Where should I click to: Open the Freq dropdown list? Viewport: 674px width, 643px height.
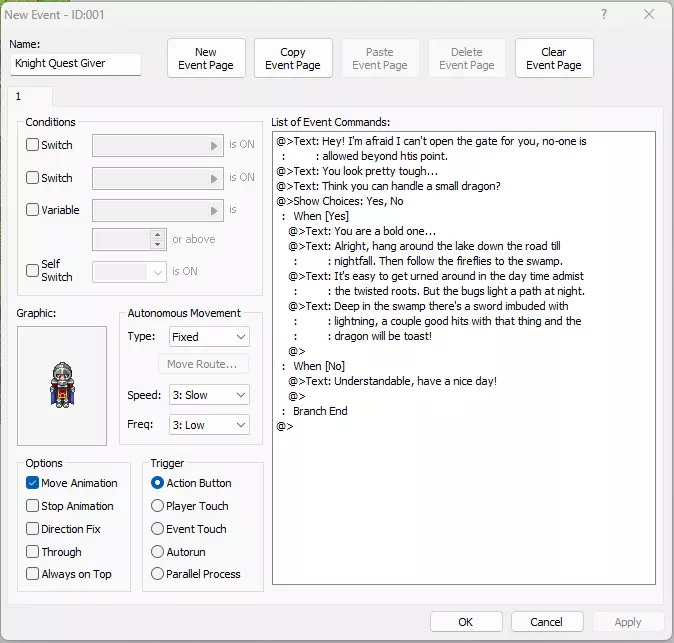click(209, 425)
